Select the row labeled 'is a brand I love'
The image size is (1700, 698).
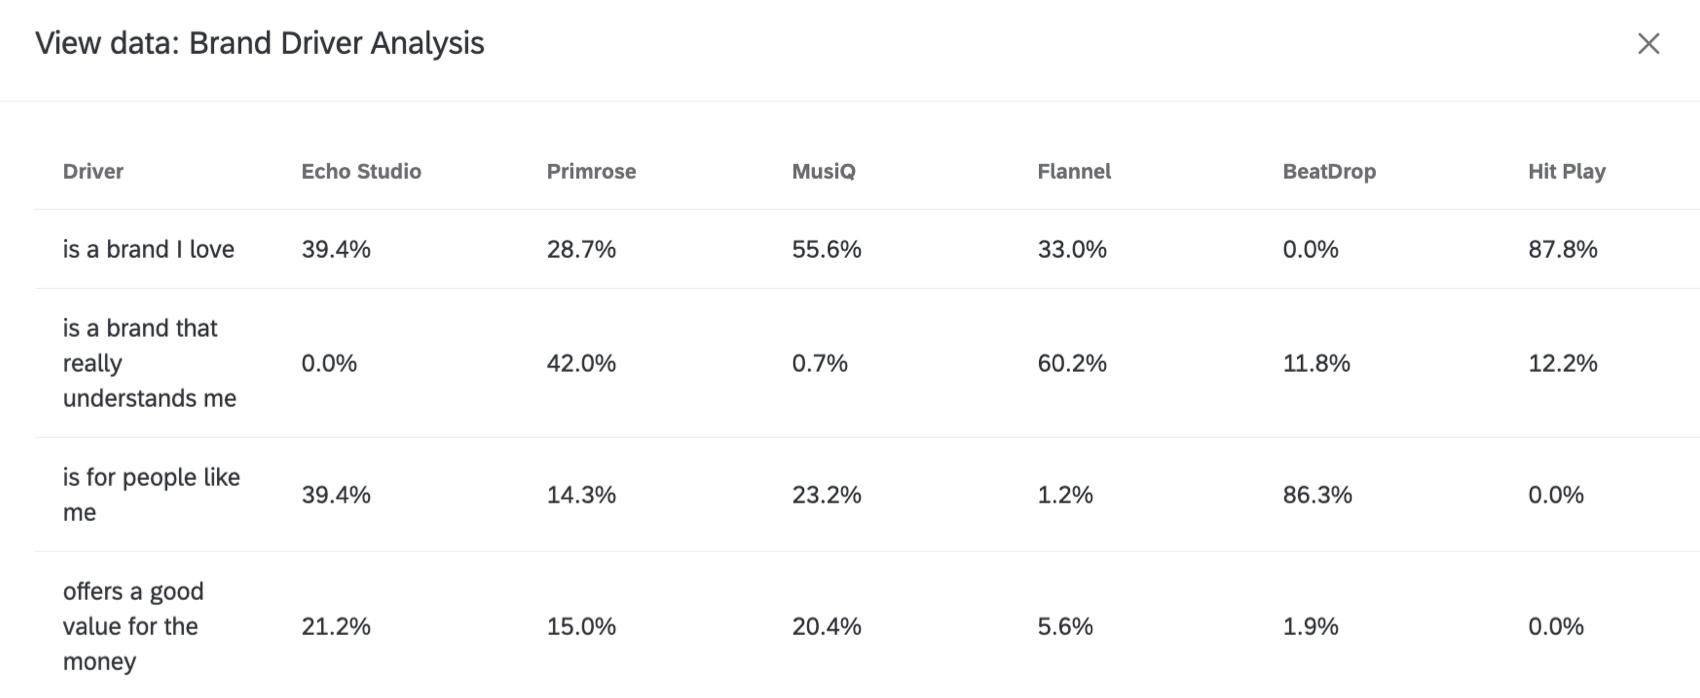148,249
